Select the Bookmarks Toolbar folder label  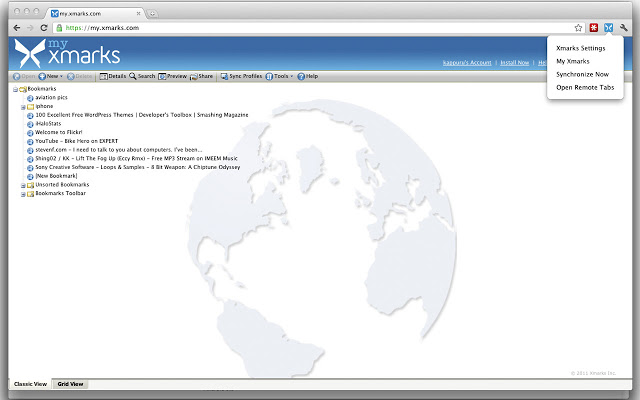[60, 193]
